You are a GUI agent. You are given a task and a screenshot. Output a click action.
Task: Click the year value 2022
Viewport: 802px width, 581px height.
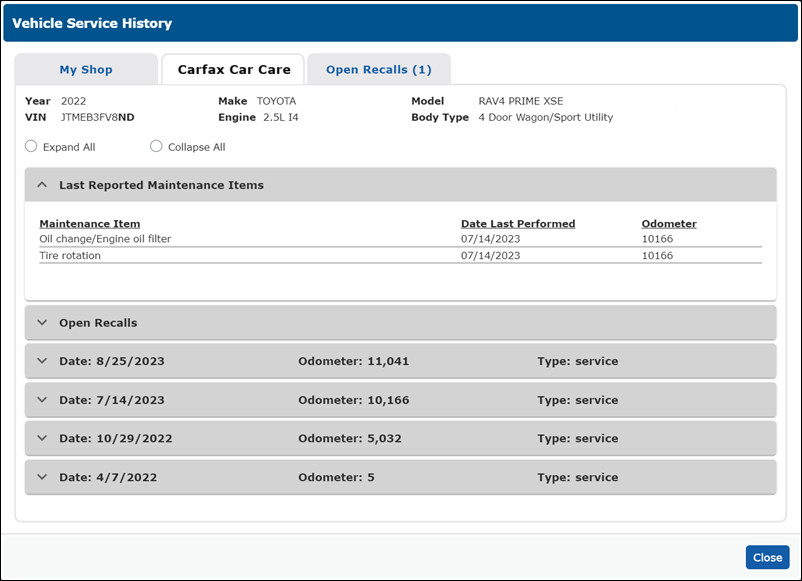coord(74,101)
